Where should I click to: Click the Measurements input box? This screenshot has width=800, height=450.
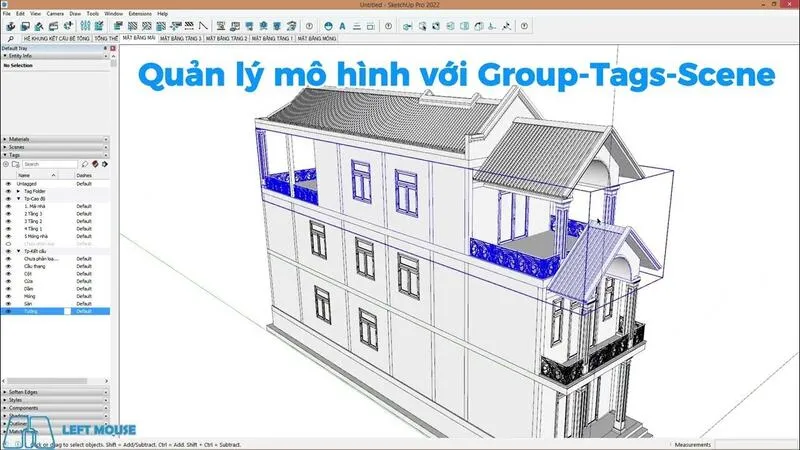(756, 444)
